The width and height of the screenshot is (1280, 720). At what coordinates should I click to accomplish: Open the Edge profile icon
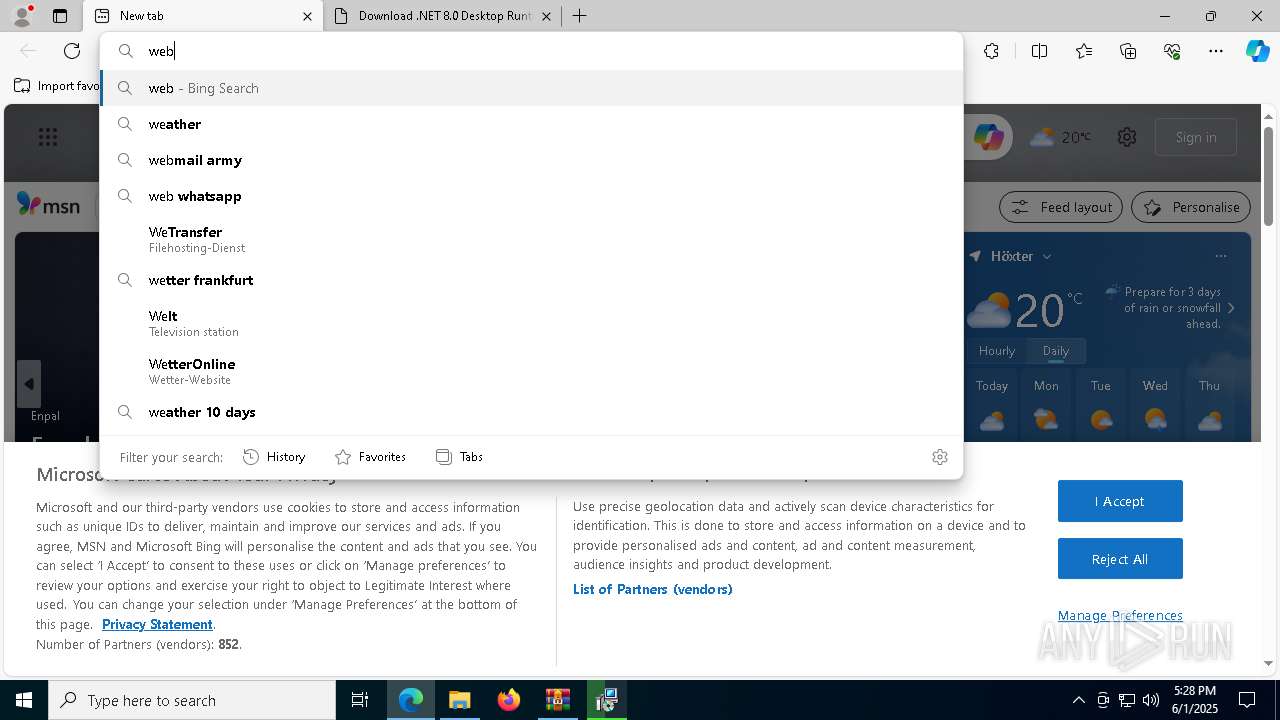tap(21, 16)
